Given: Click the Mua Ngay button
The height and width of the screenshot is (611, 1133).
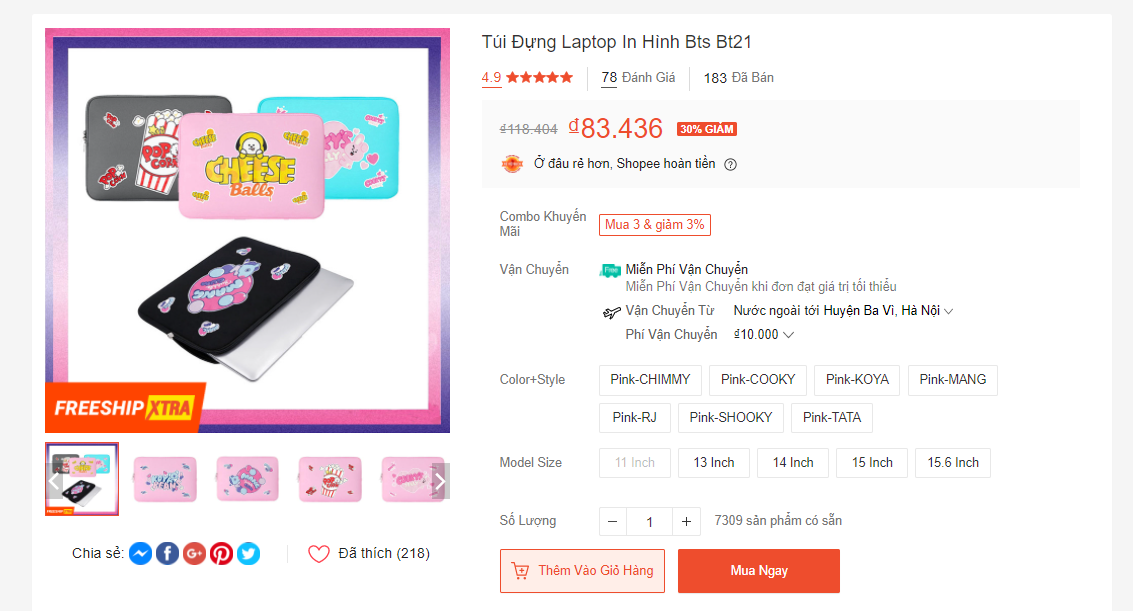Looking at the screenshot, I should (x=758, y=571).
